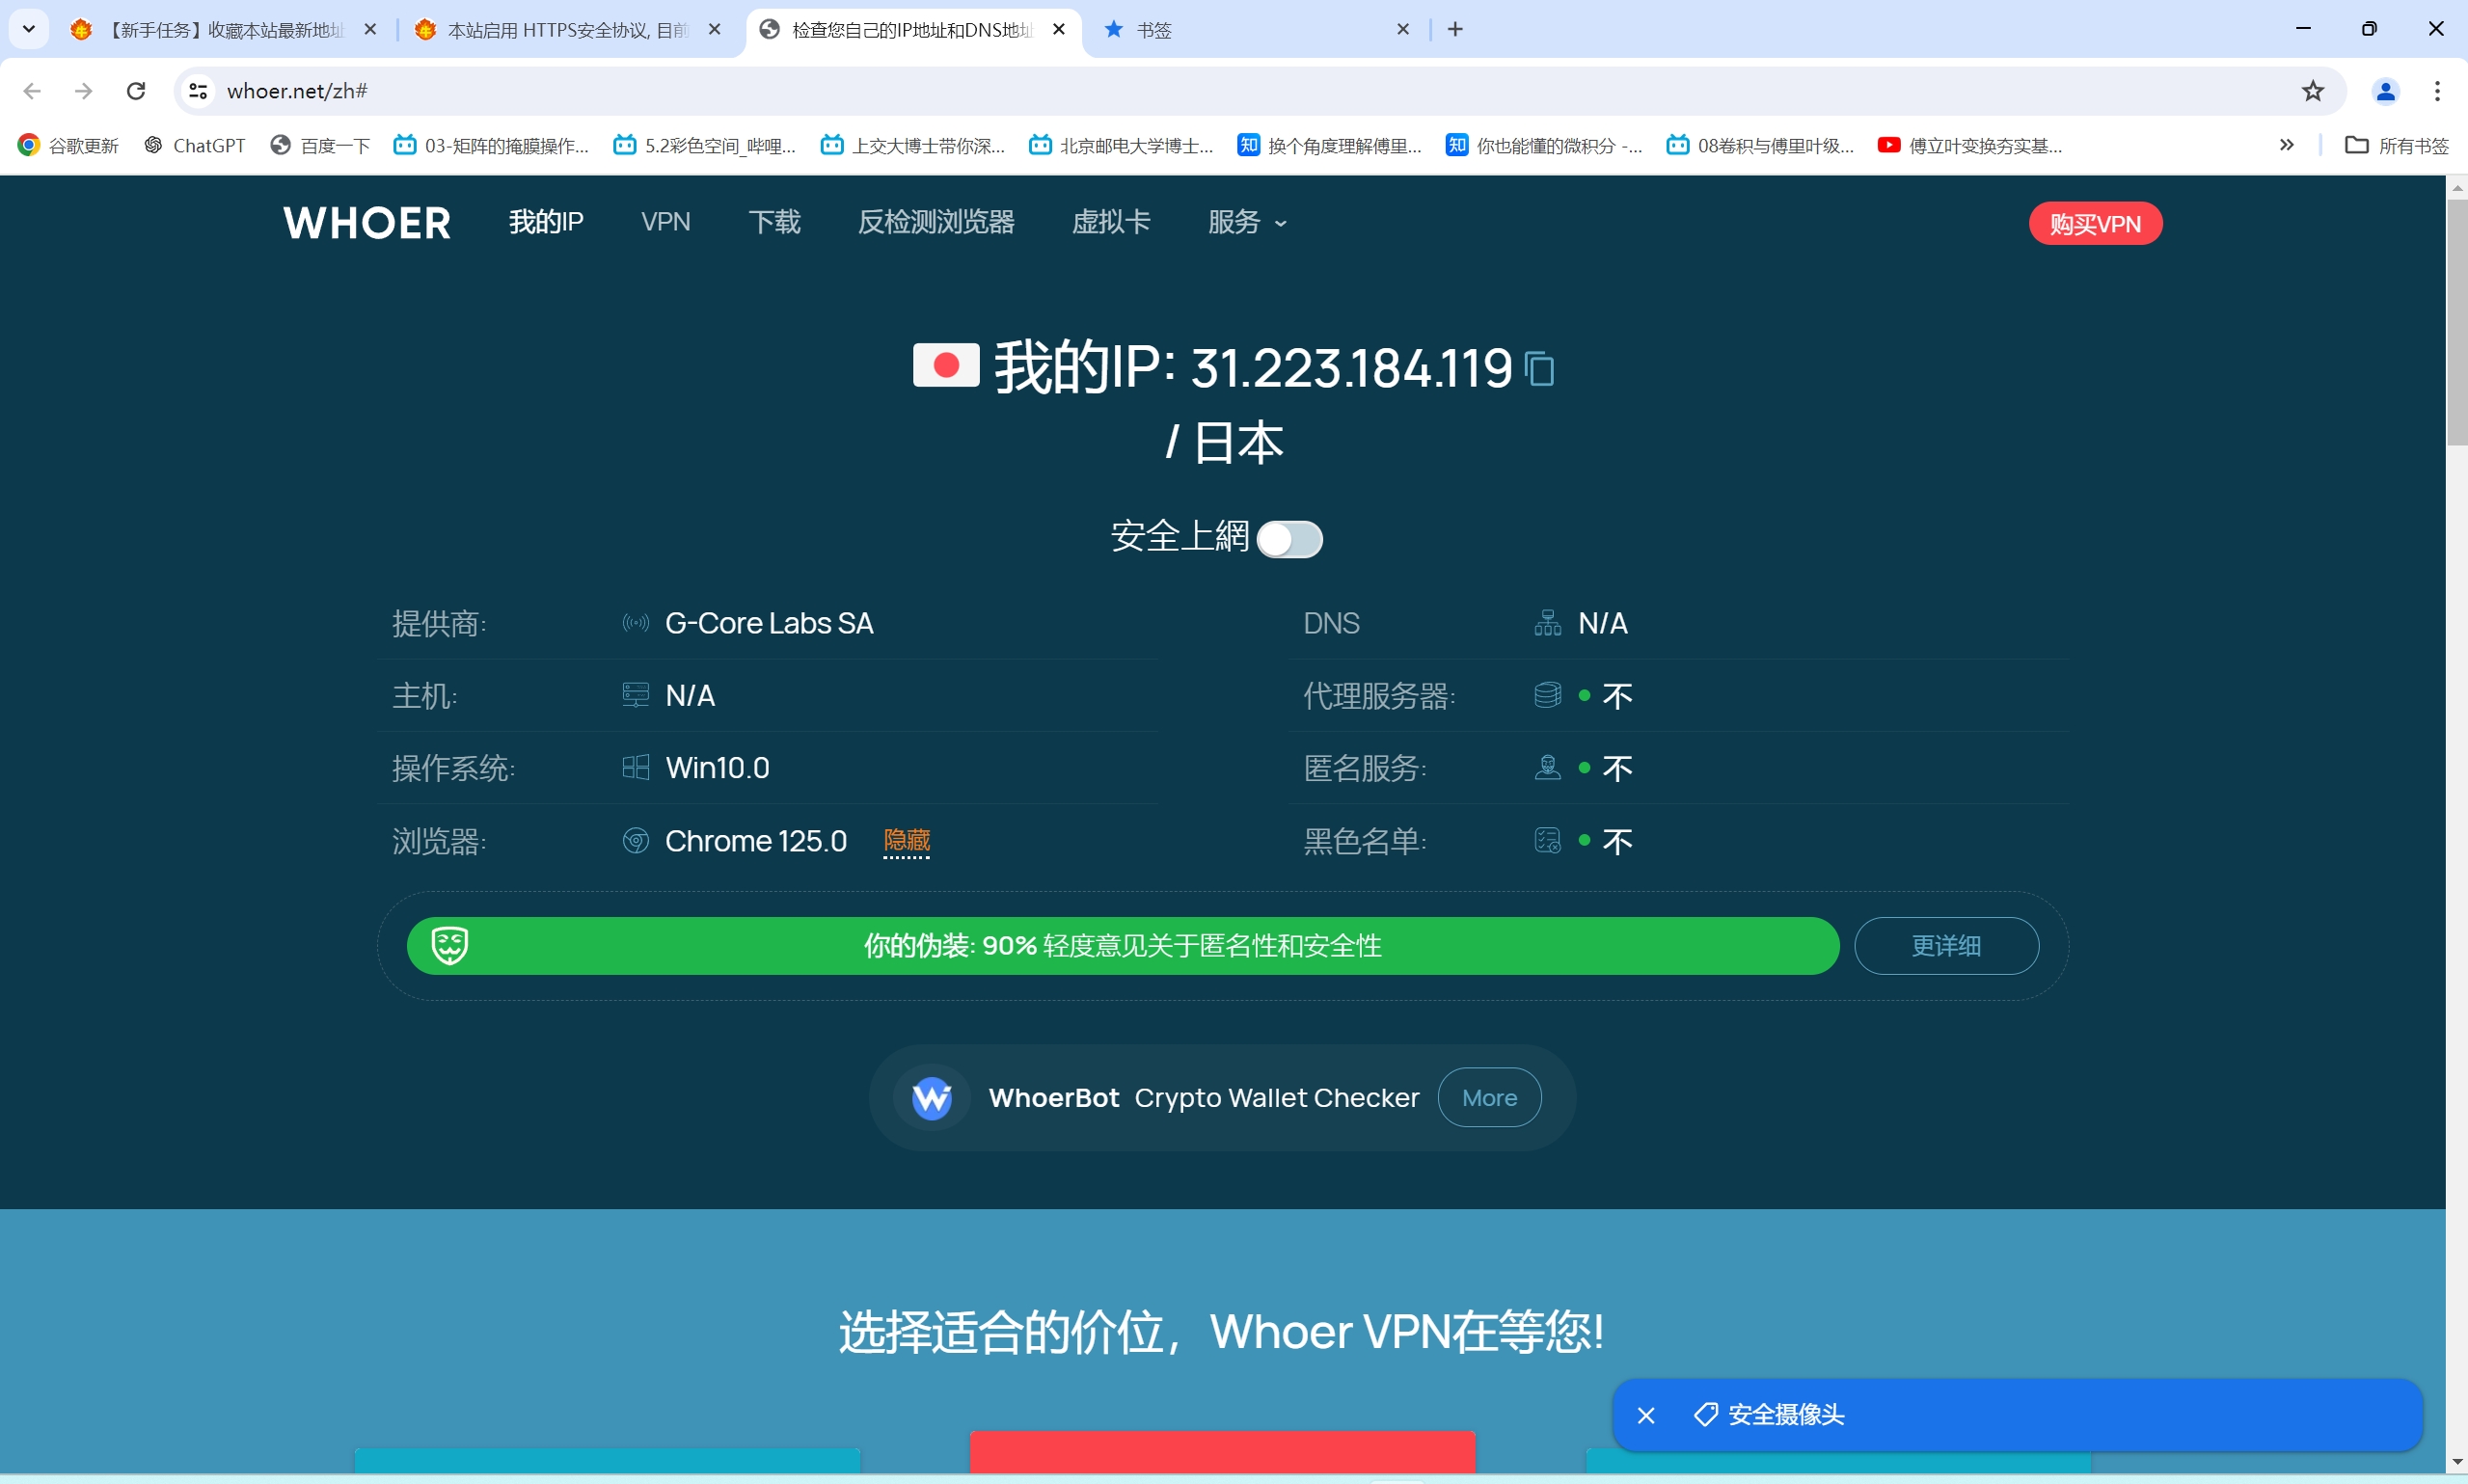Close the 新手任务 tab

click(x=370, y=30)
